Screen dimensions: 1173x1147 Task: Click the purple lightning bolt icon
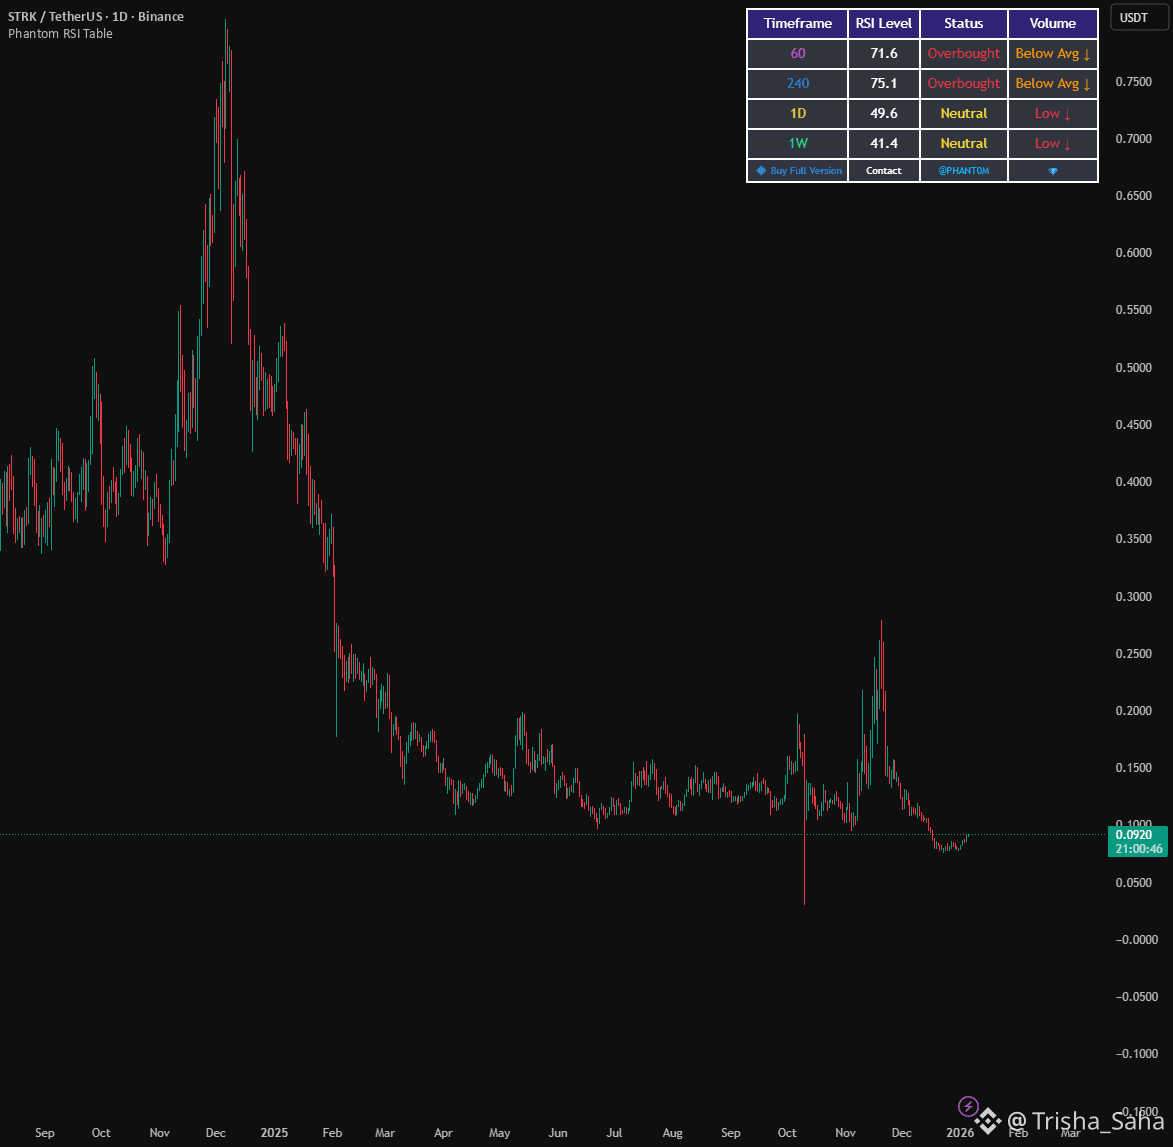click(968, 1106)
